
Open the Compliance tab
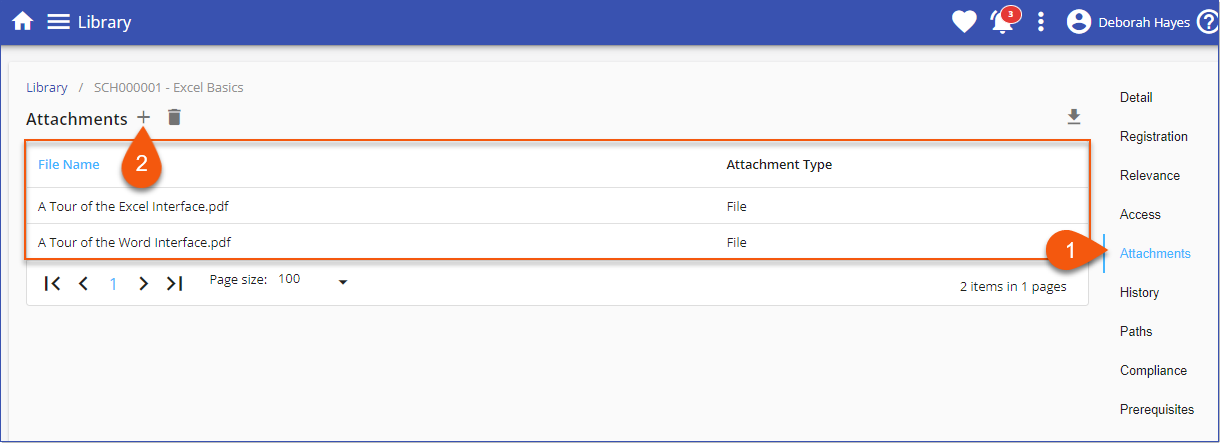click(1153, 370)
